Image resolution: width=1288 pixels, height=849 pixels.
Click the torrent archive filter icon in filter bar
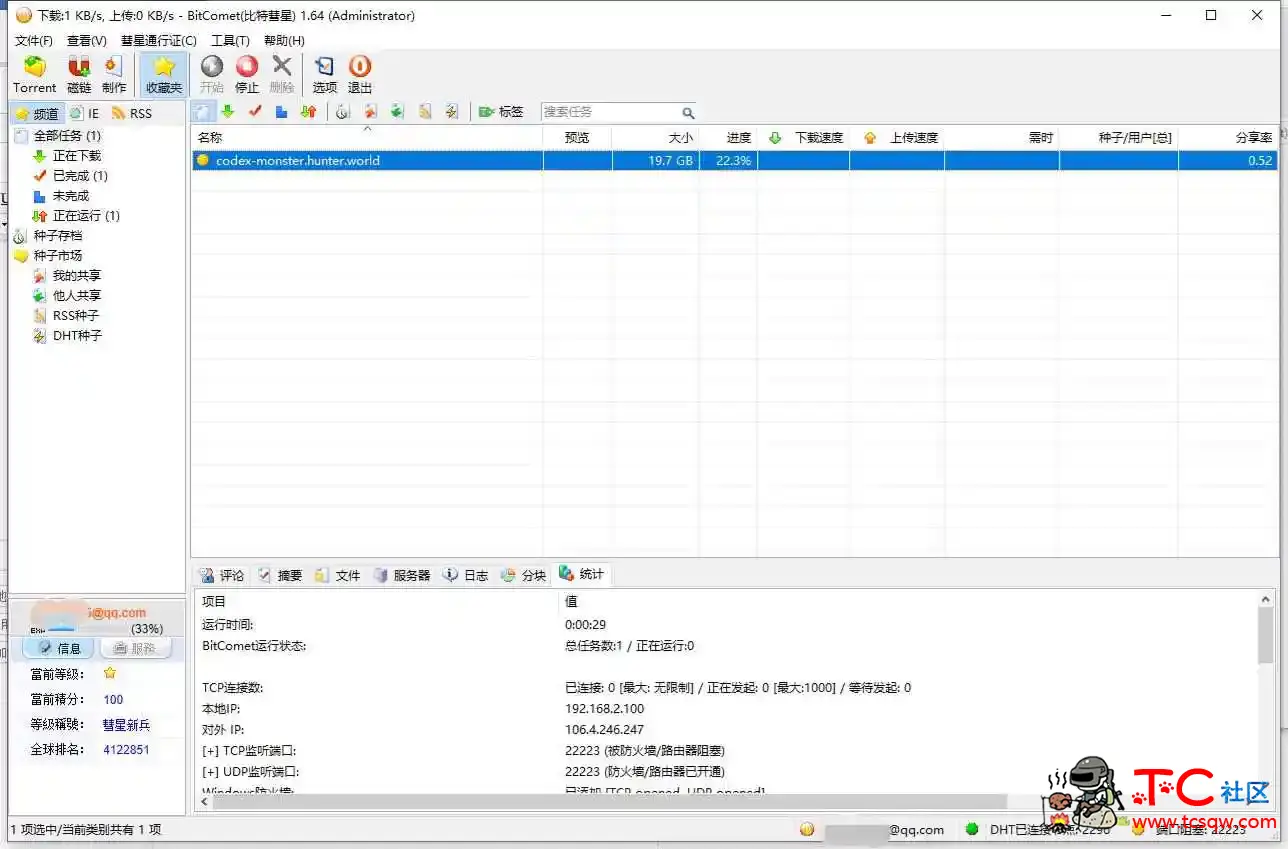point(342,112)
